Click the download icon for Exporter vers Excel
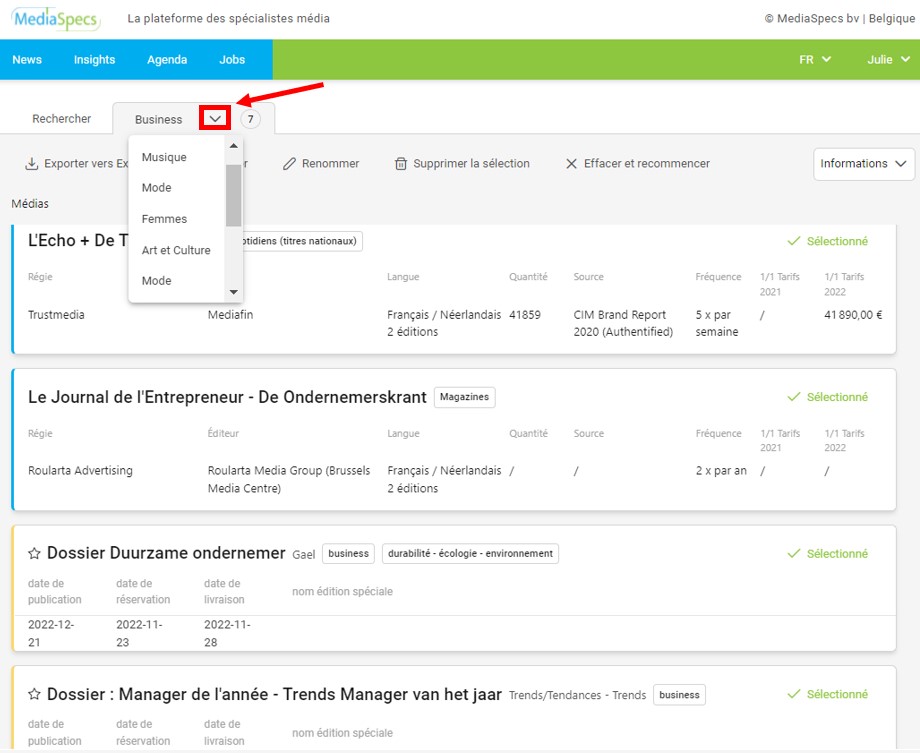Image resolution: width=920 pixels, height=753 pixels. [31, 164]
